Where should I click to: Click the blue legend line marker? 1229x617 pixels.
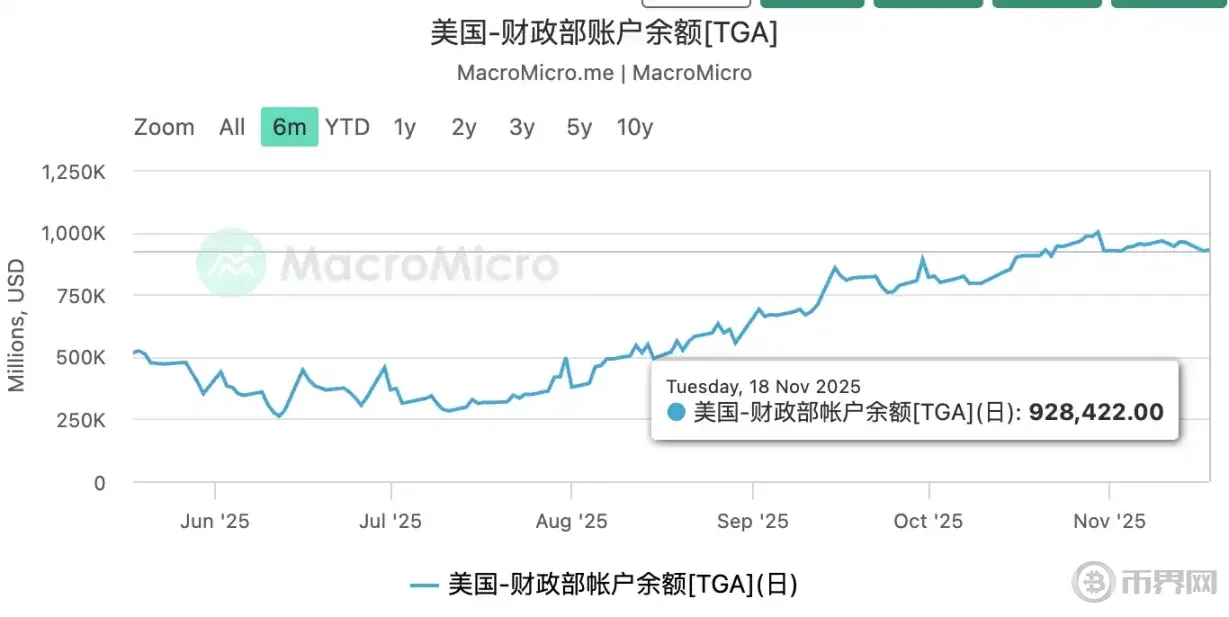425,585
